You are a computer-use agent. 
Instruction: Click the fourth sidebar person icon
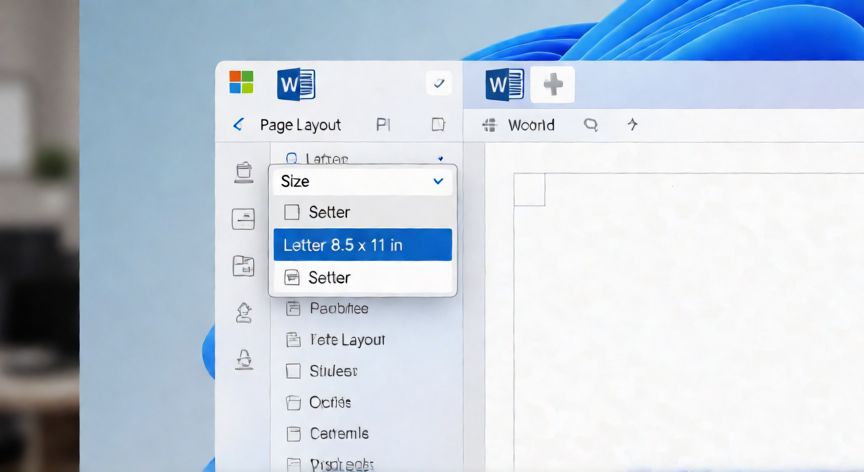244,313
